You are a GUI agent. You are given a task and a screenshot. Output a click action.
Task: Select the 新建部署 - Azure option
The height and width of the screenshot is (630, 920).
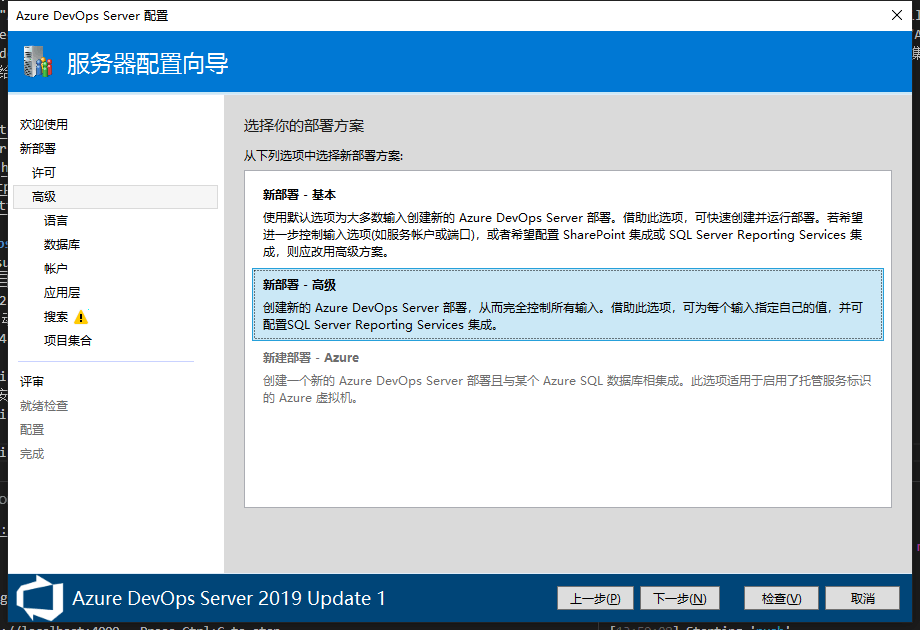tap(567, 377)
